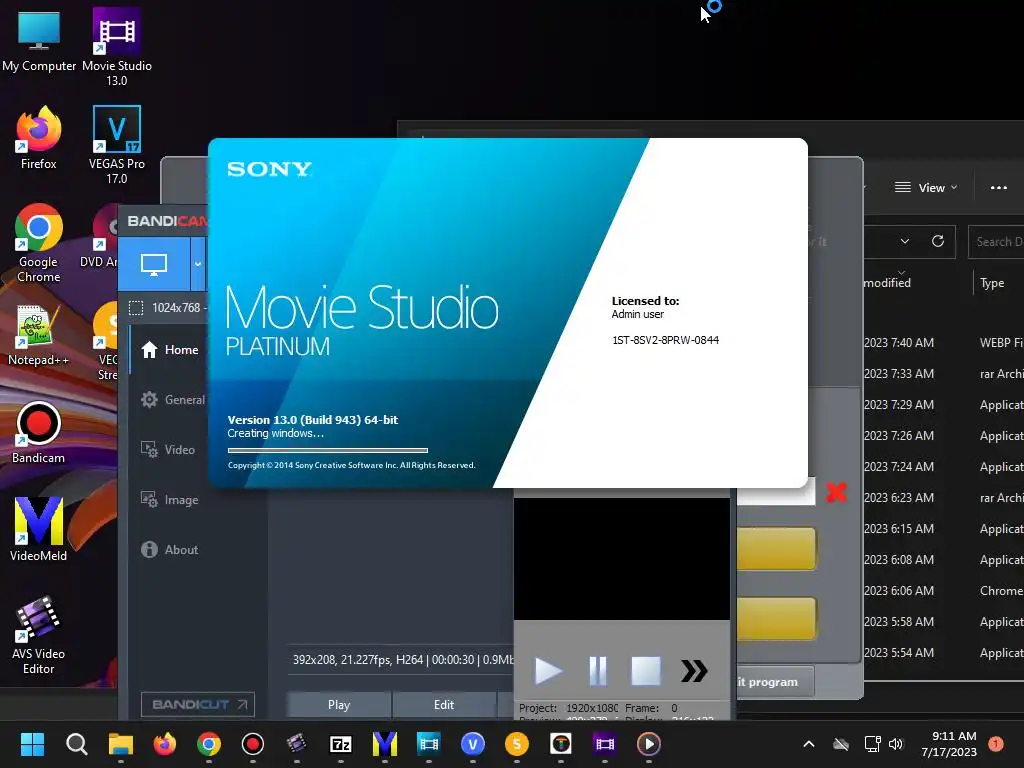Viewport: 1024px width, 768px height.
Task: Expand the address bar history dropdown
Action: (x=904, y=242)
